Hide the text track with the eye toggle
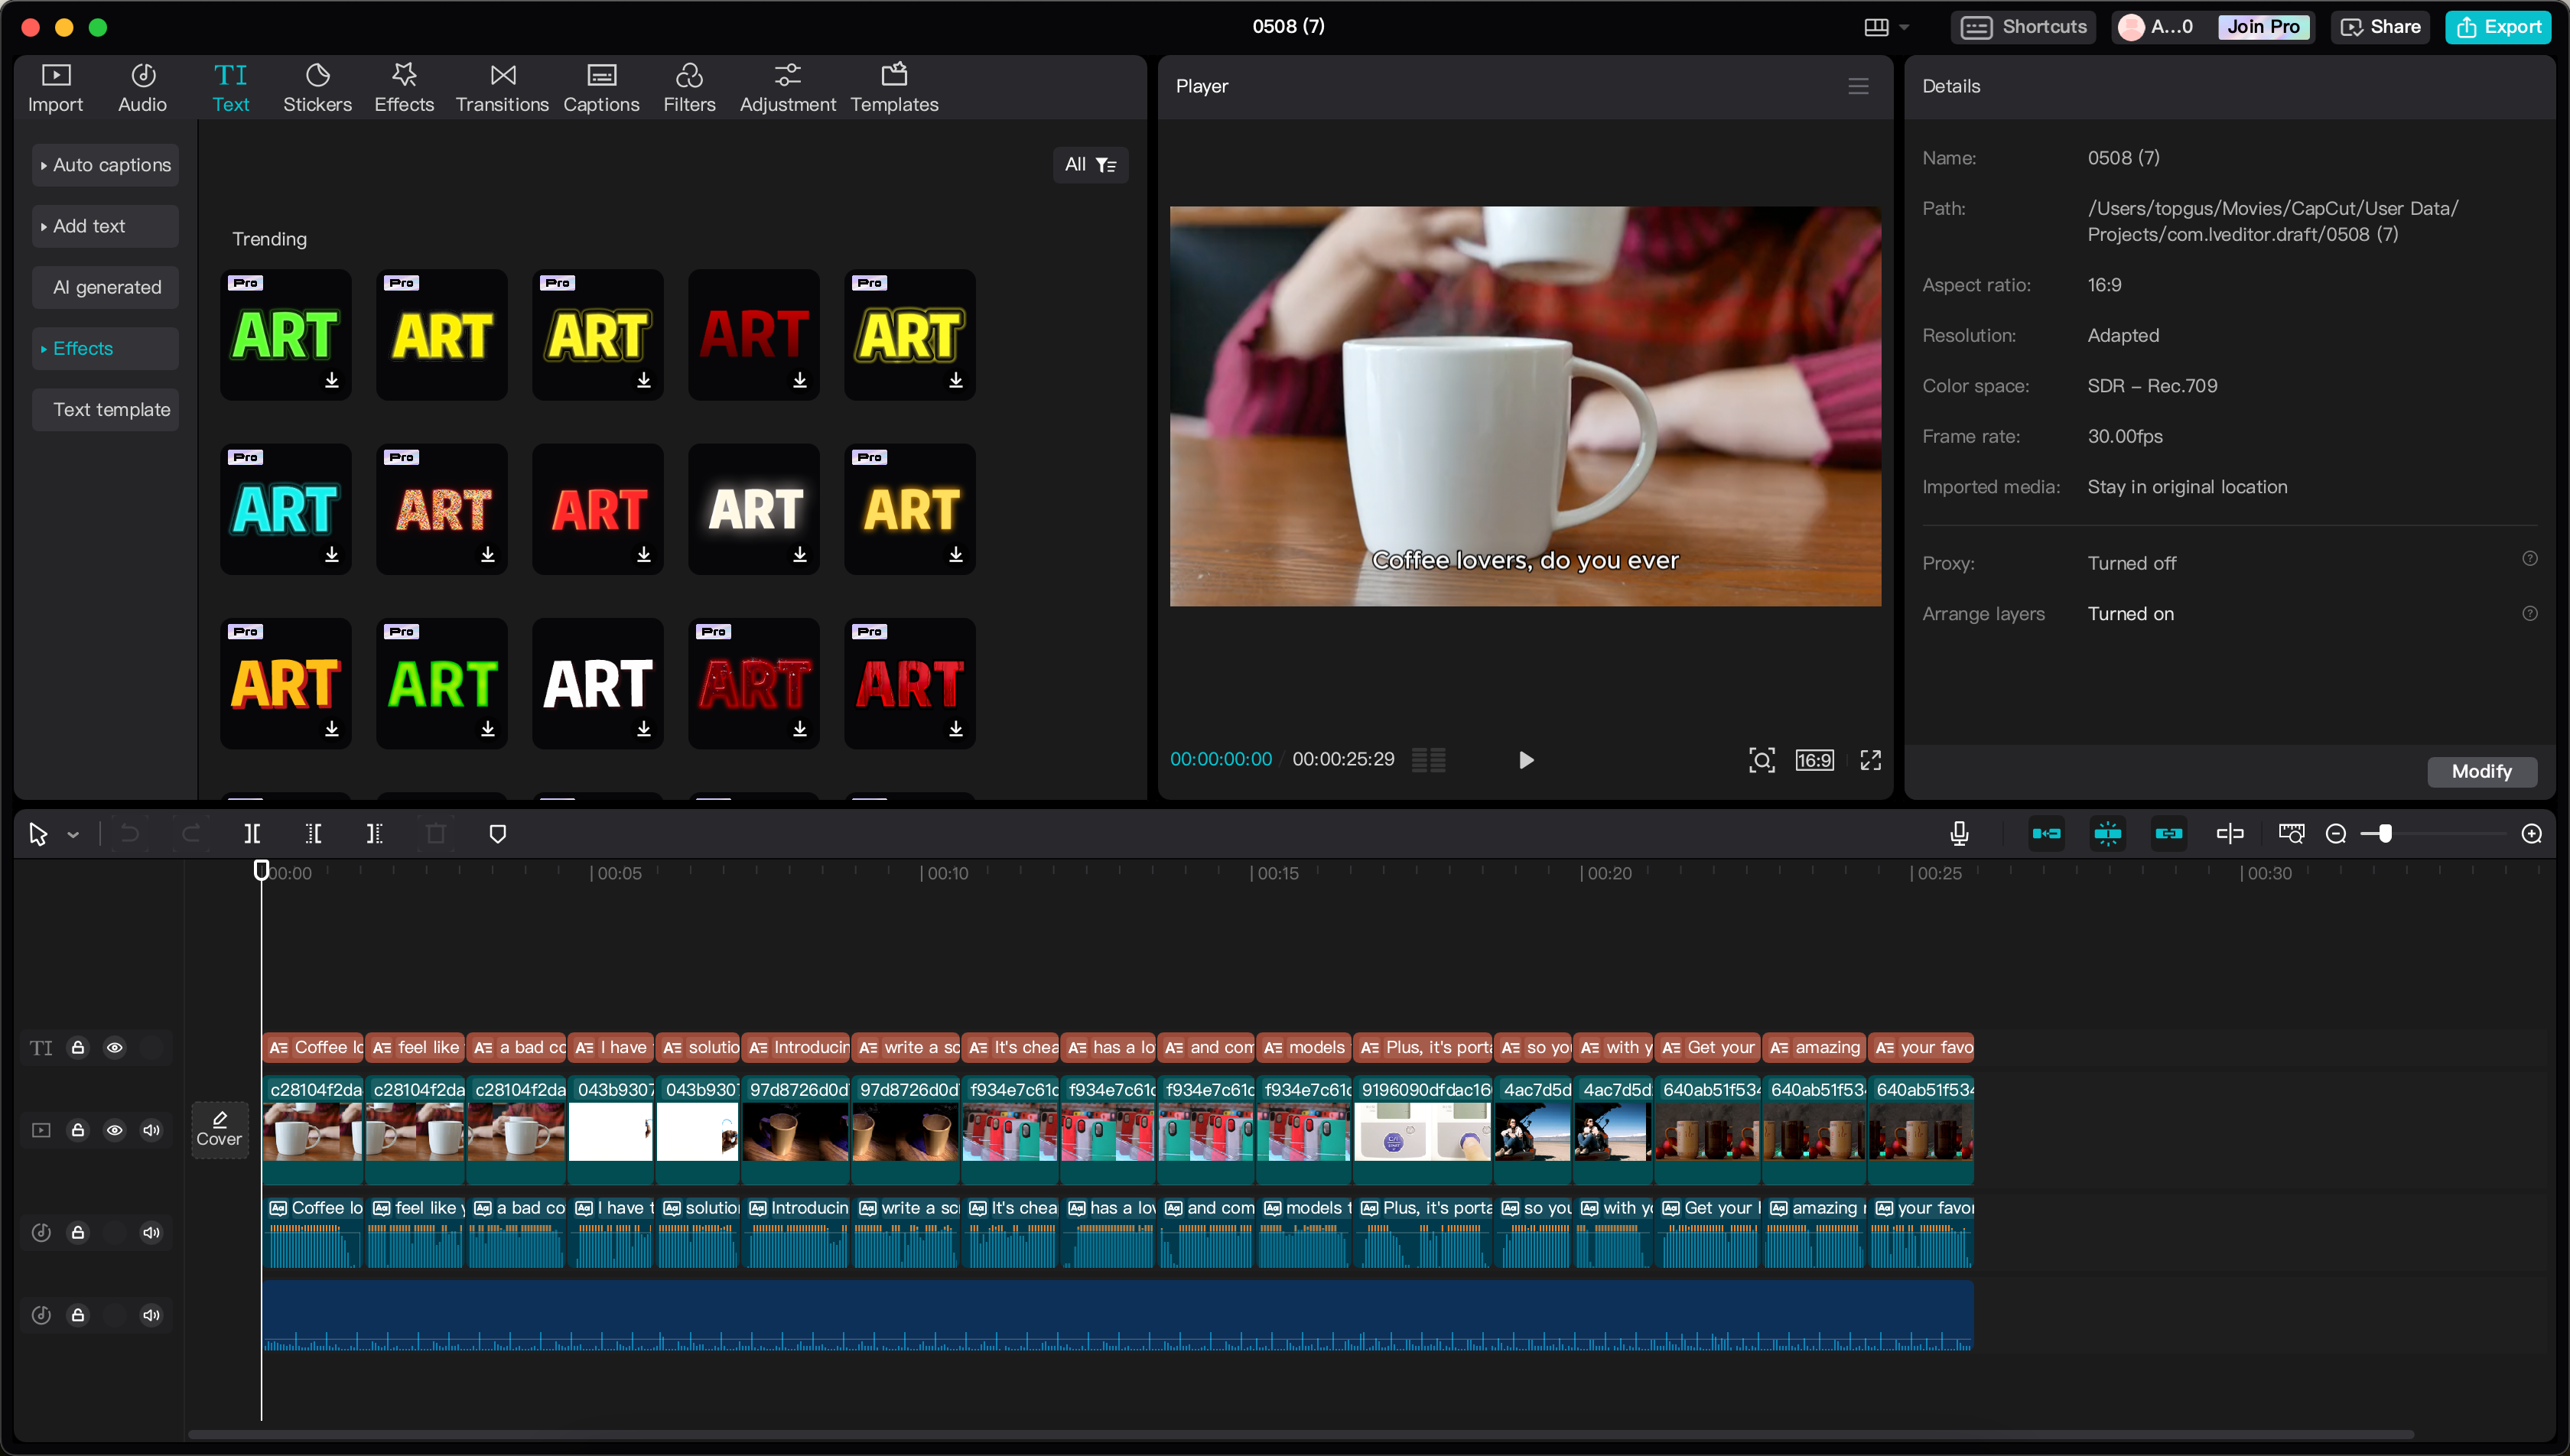Image resolution: width=2570 pixels, height=1456 pixels. tap(115, 1047)
